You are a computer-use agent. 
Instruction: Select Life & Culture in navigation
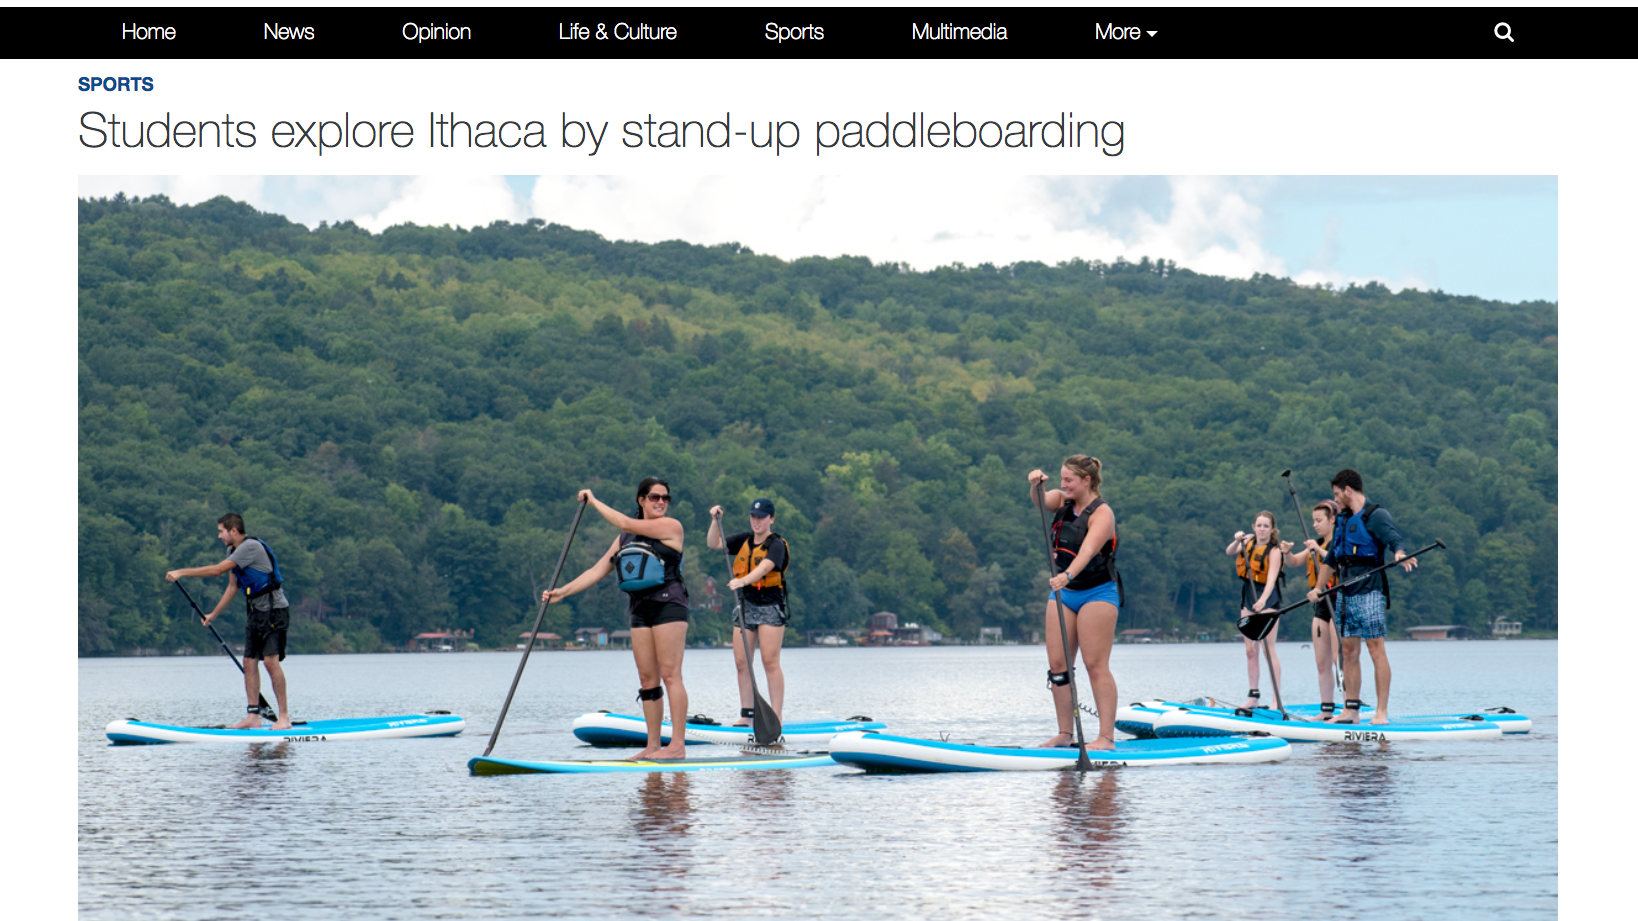pos(617,32)
